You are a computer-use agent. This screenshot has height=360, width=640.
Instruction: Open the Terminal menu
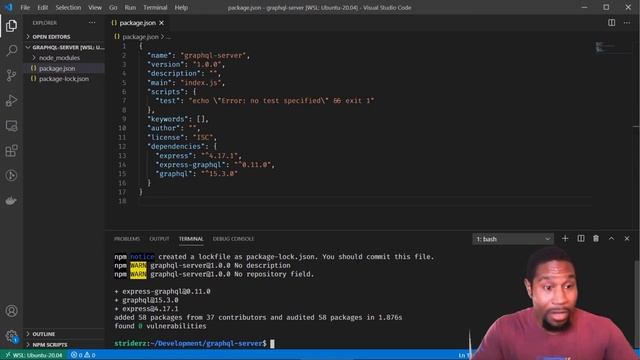click(x=155, y=7)
